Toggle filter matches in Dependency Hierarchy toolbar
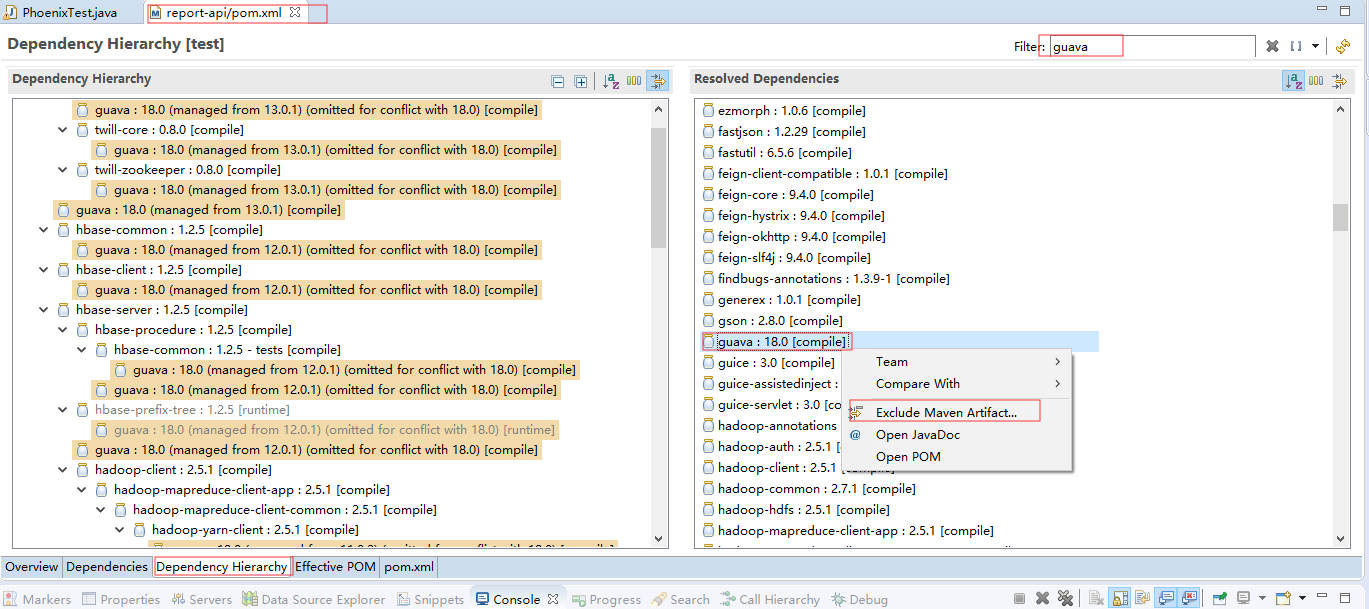This screenshot has width=1369, height=609. (657, 81)
